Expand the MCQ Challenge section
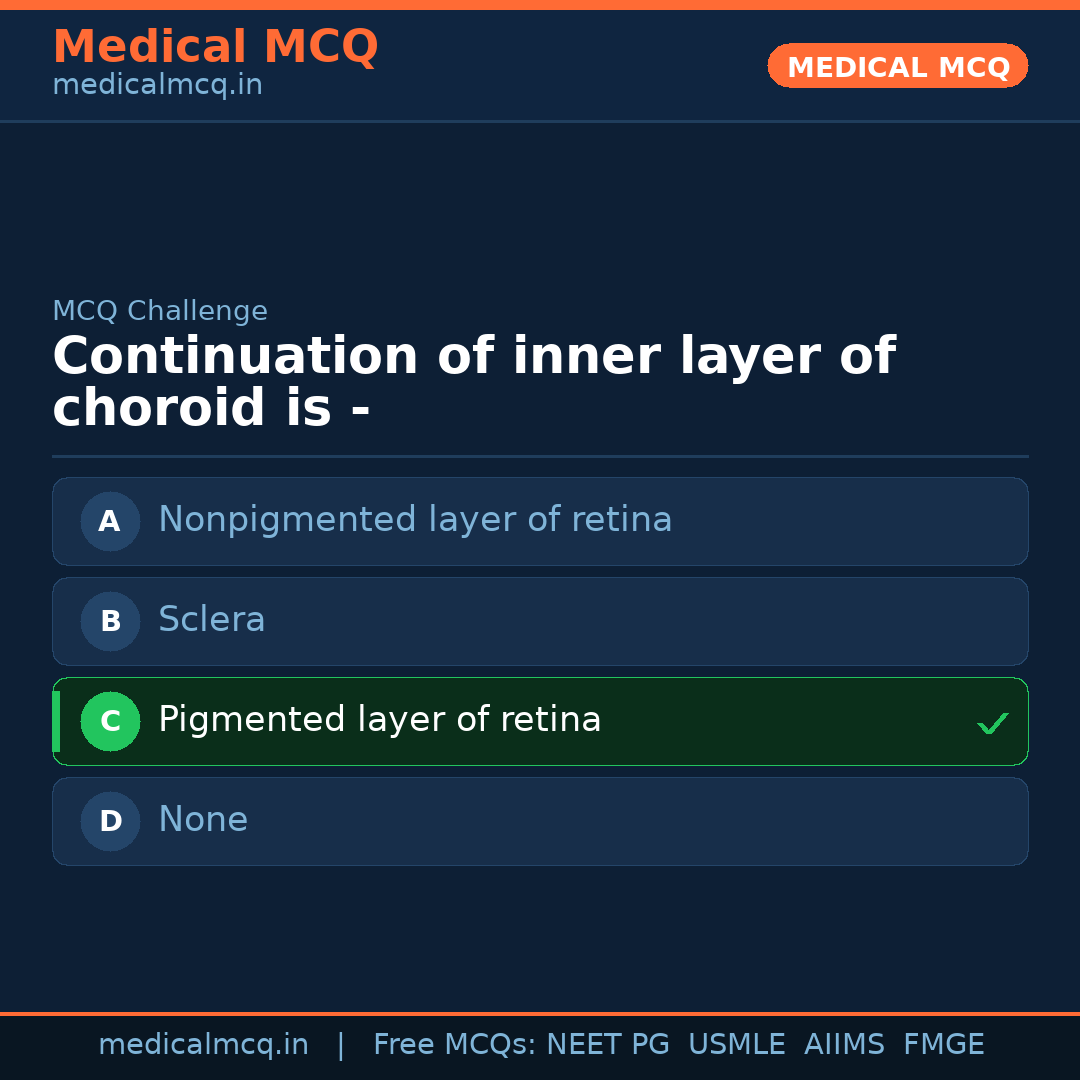1080x1080 pixels. click(159, 311)
